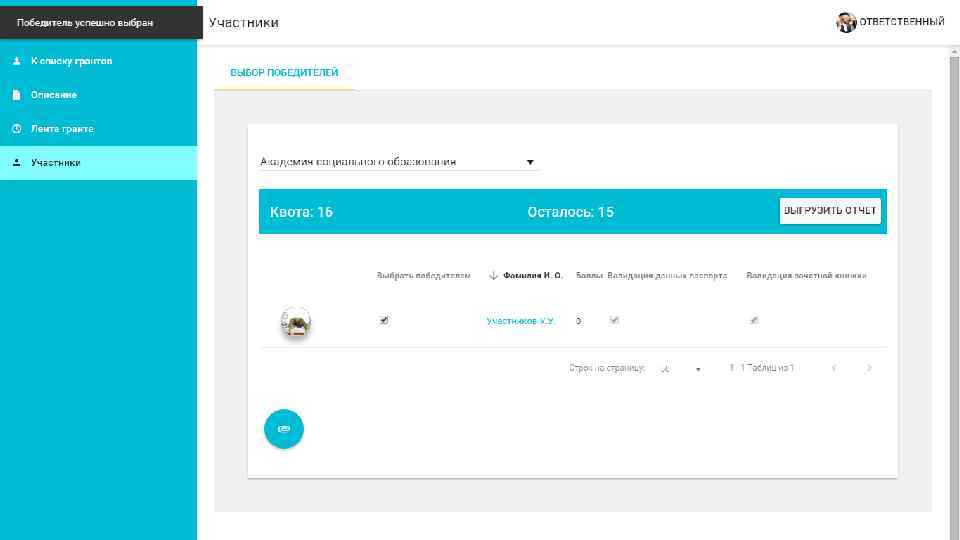Open 'Описание' sidebar item
This screenshot has height=540, width=960.
coord(99,95)
